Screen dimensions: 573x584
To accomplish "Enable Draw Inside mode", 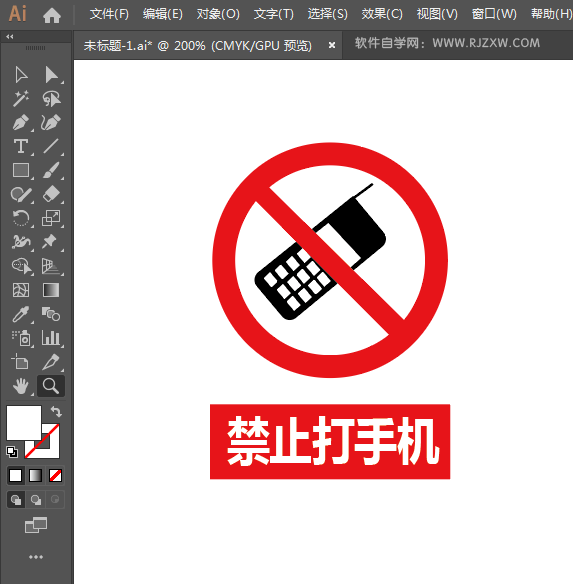I will tap(55, 499).
